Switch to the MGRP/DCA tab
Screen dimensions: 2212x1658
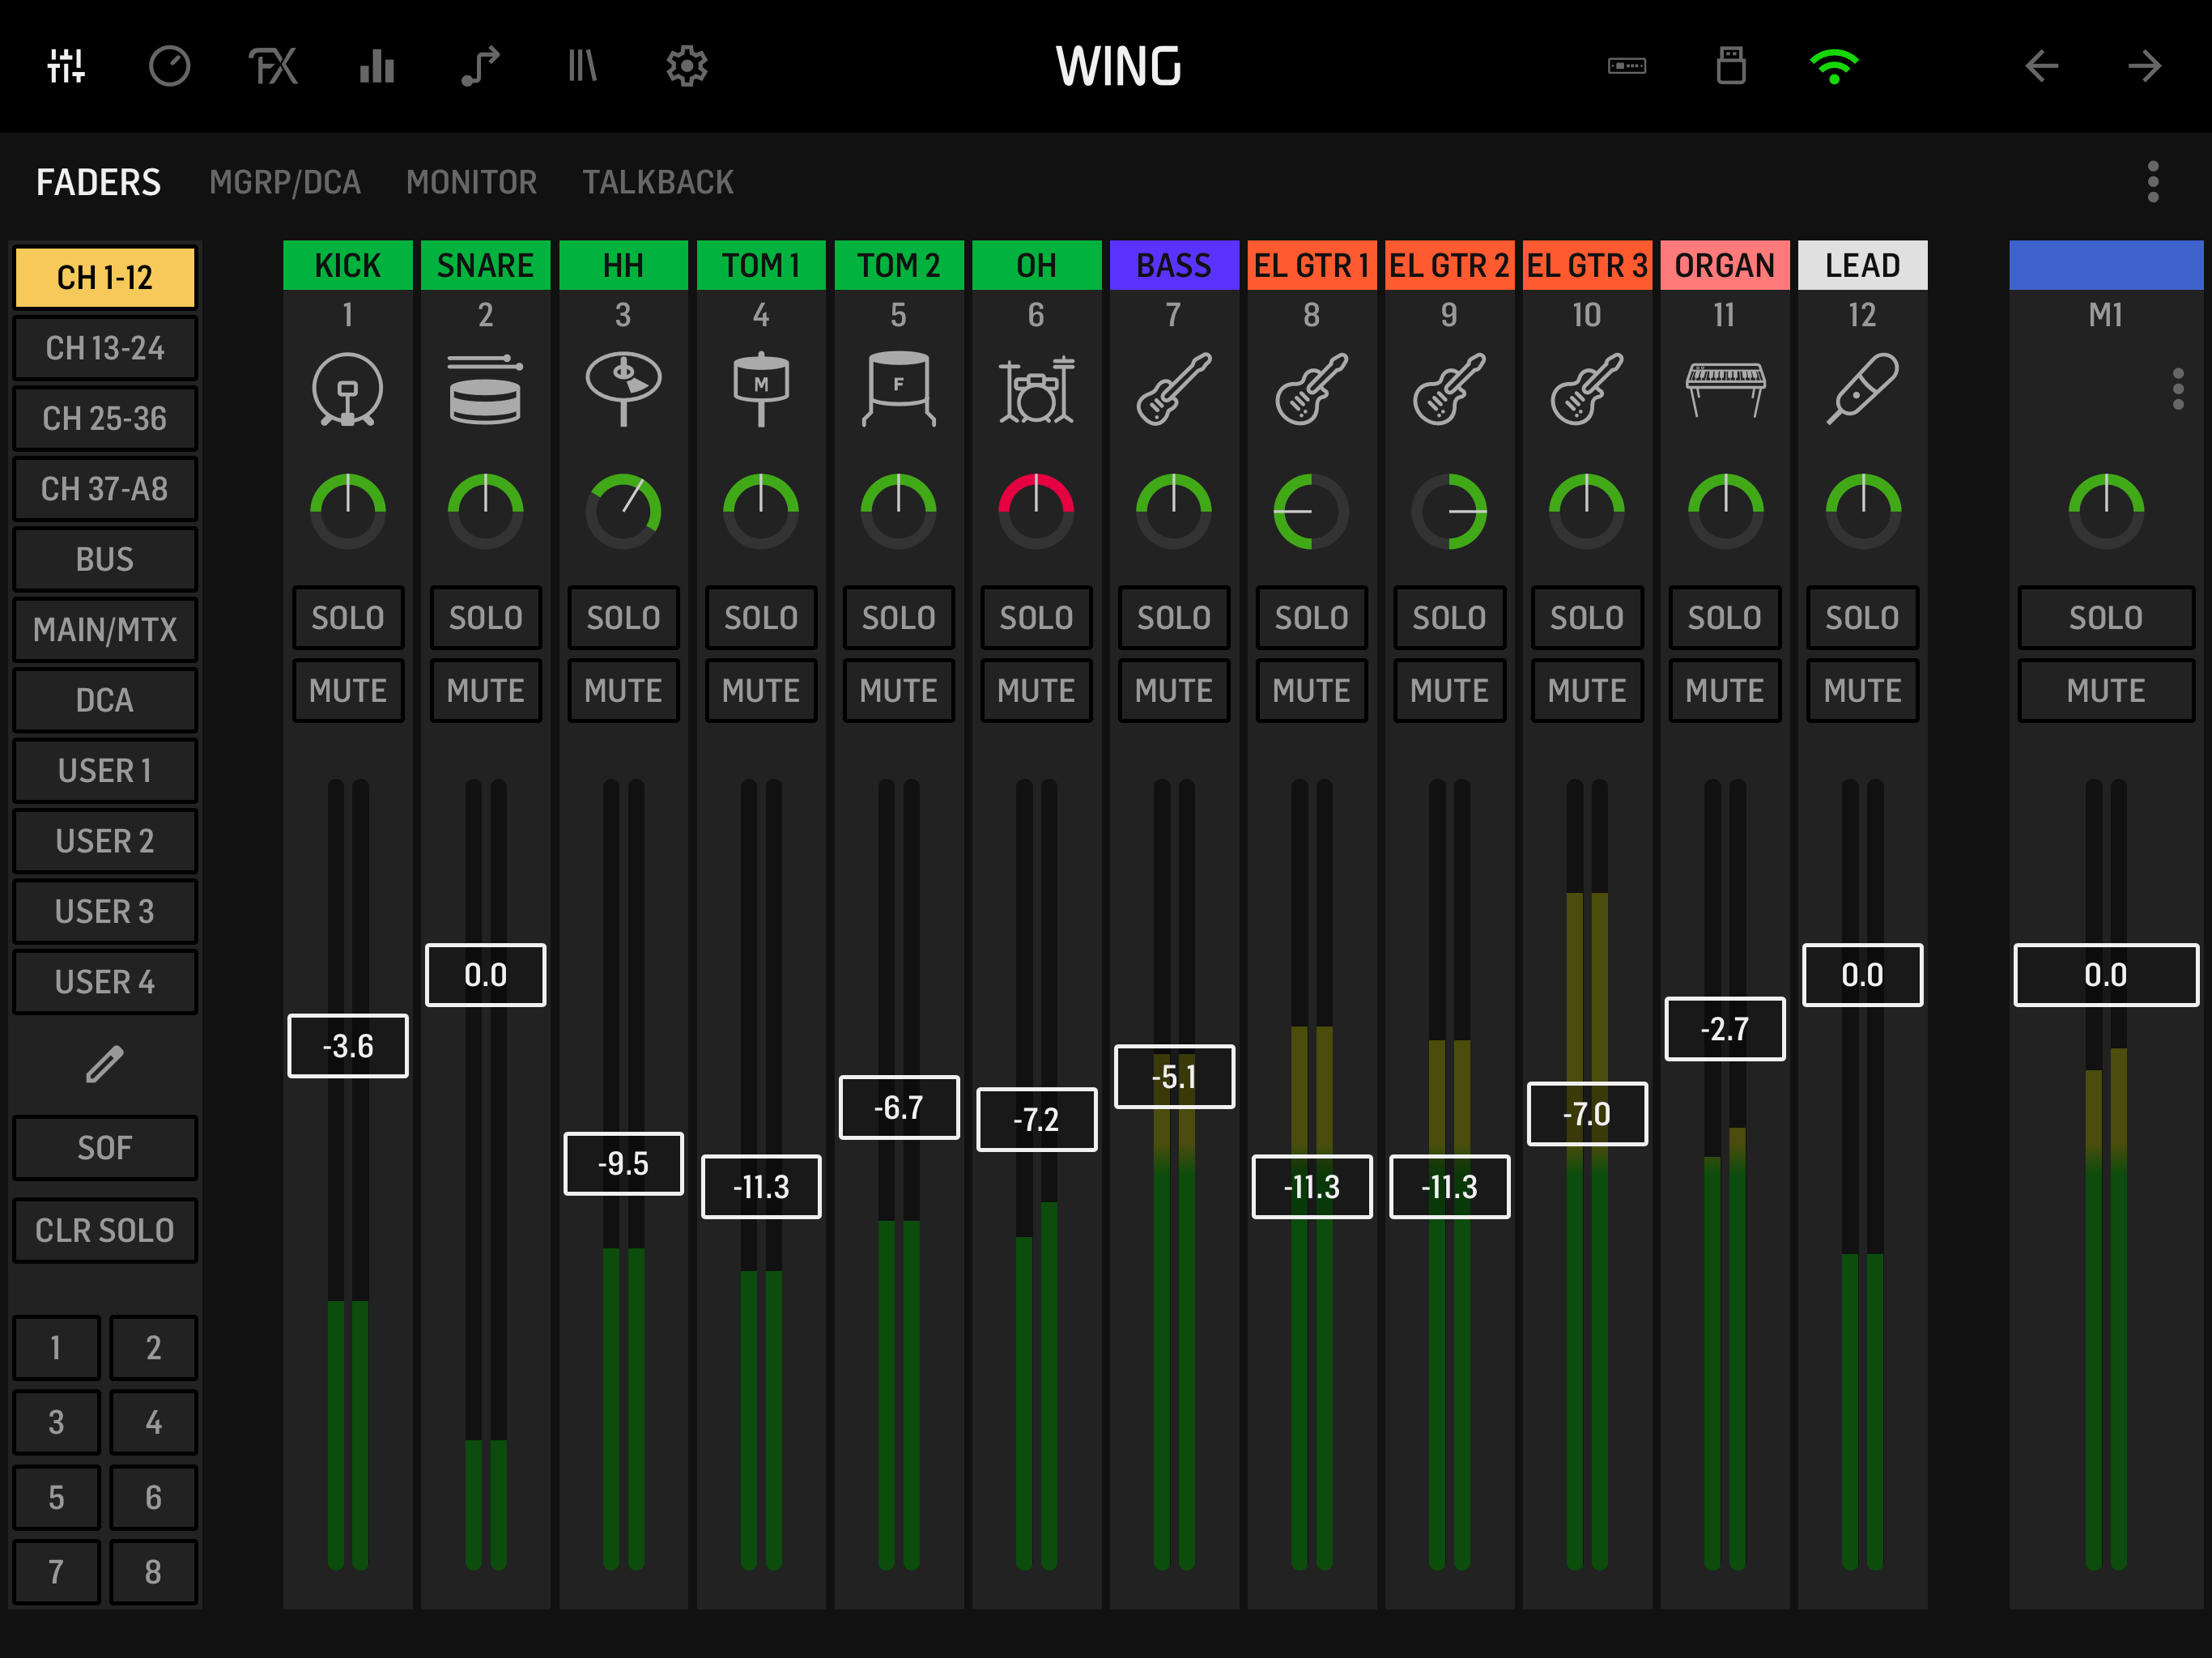(x=285, y=182)
